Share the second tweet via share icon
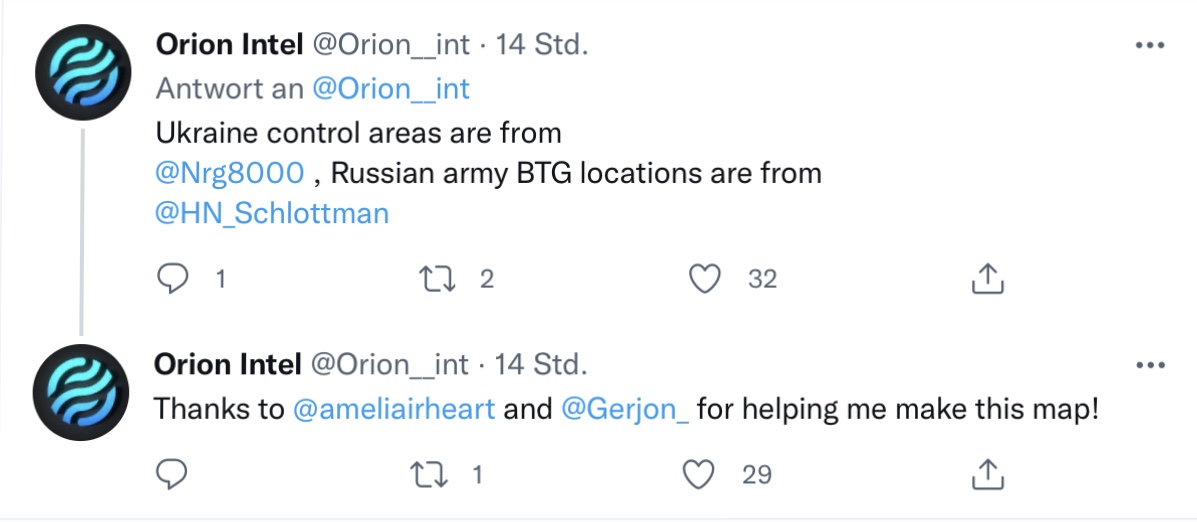 987,473
